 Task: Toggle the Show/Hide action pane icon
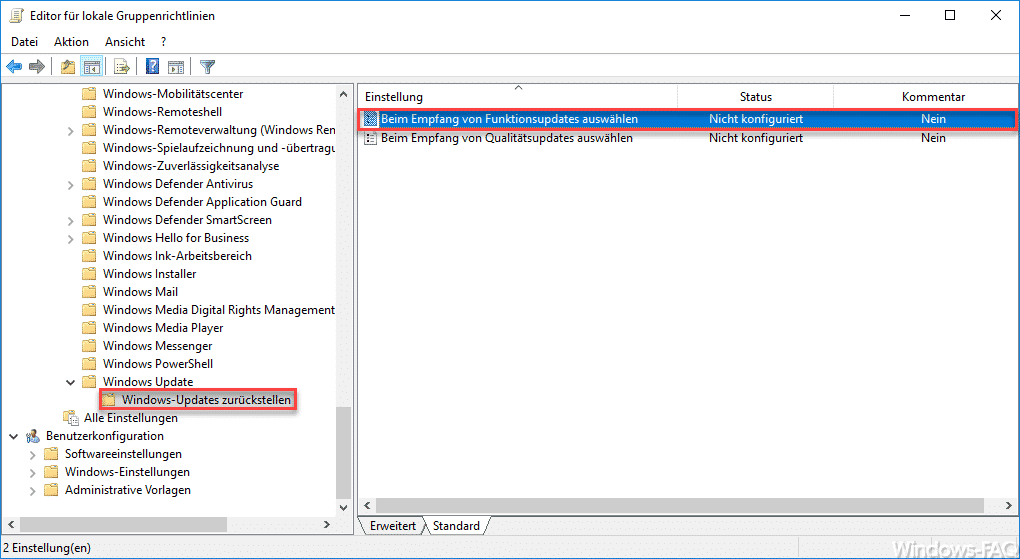(176, 66)
